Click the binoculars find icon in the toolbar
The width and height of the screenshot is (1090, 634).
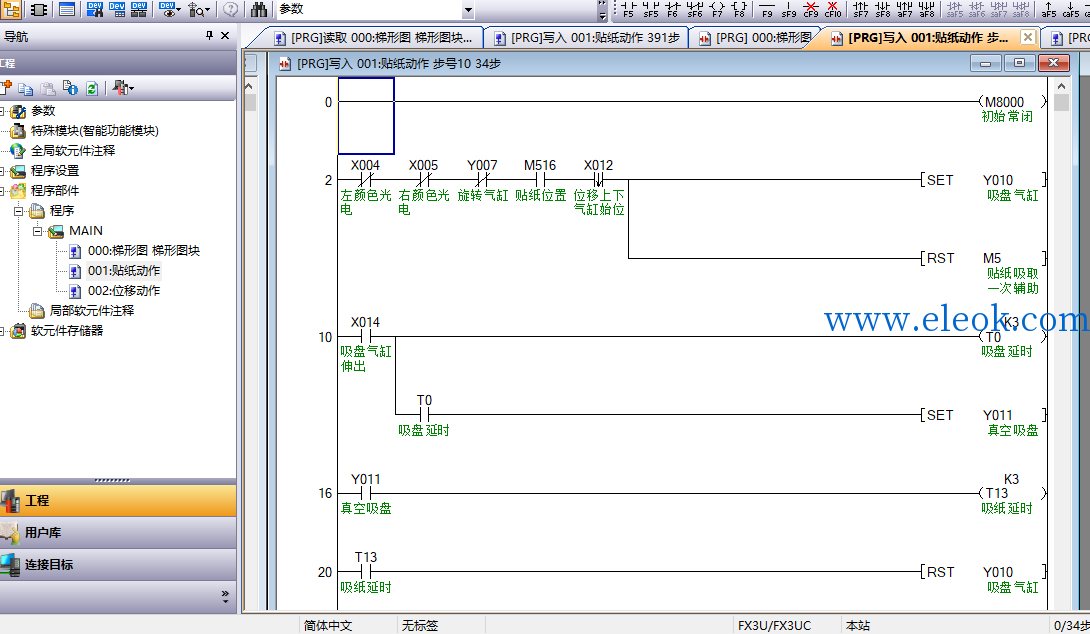(x=259, y=10)
